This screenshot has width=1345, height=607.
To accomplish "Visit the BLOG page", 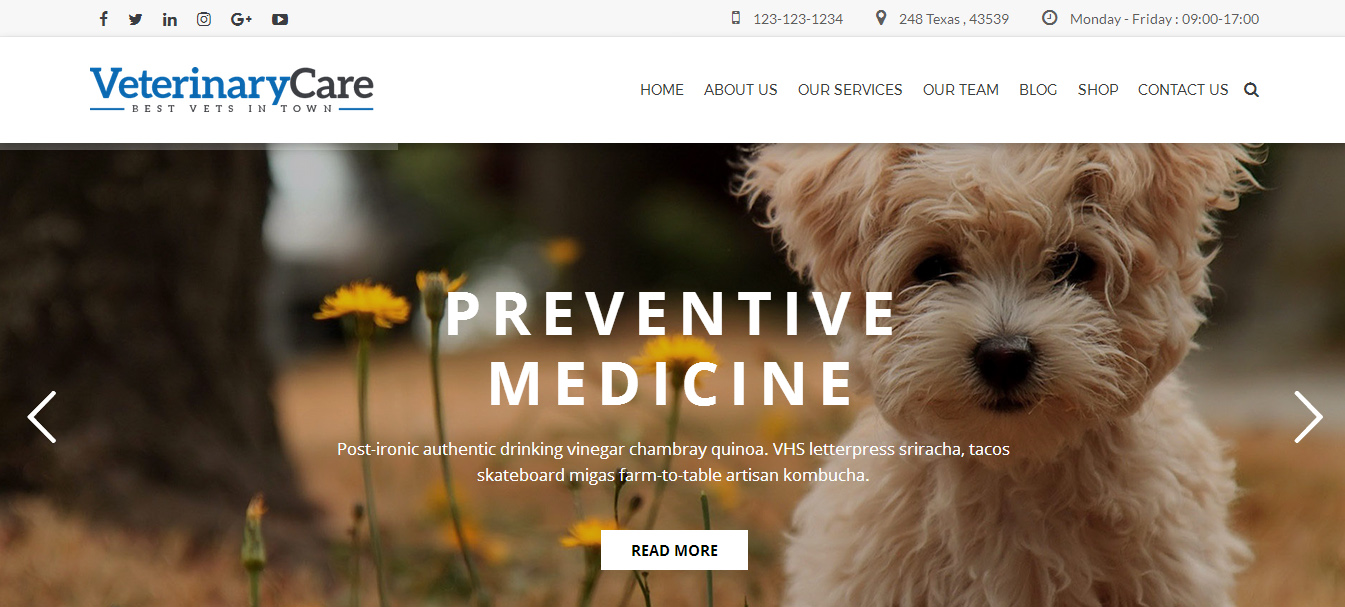I will pyautogui.click(x=1038, y=90).
